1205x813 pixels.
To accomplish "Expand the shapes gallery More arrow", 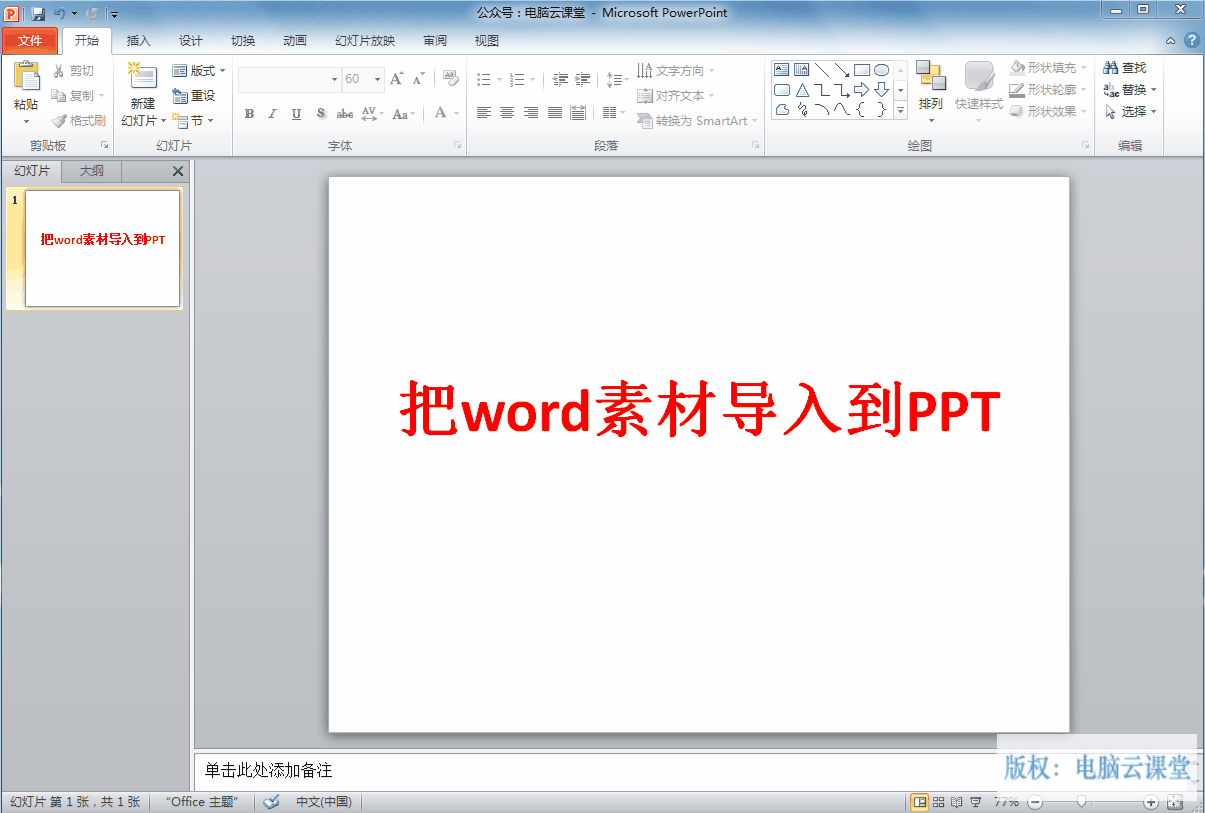I will (x=900, y=111).
